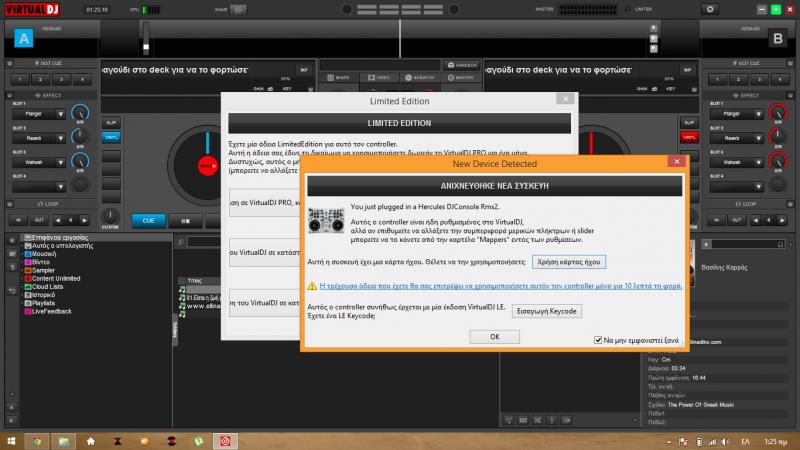Click the Windows Start button
Viewport: 800px width, 450px height.
[x=10, y=440]
